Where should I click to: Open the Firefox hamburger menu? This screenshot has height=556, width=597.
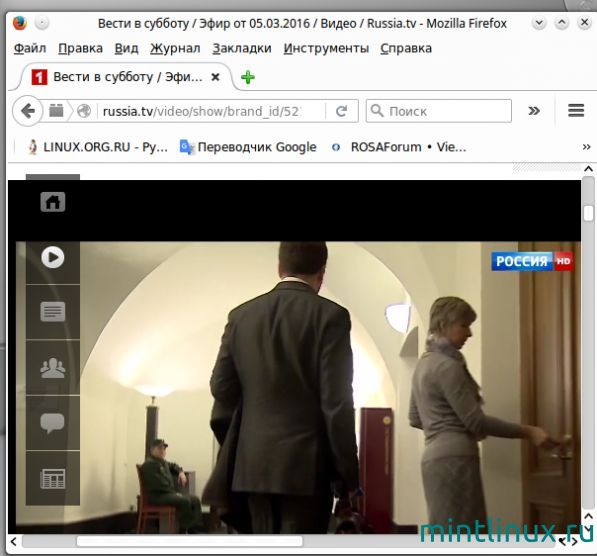pos(576,111)
